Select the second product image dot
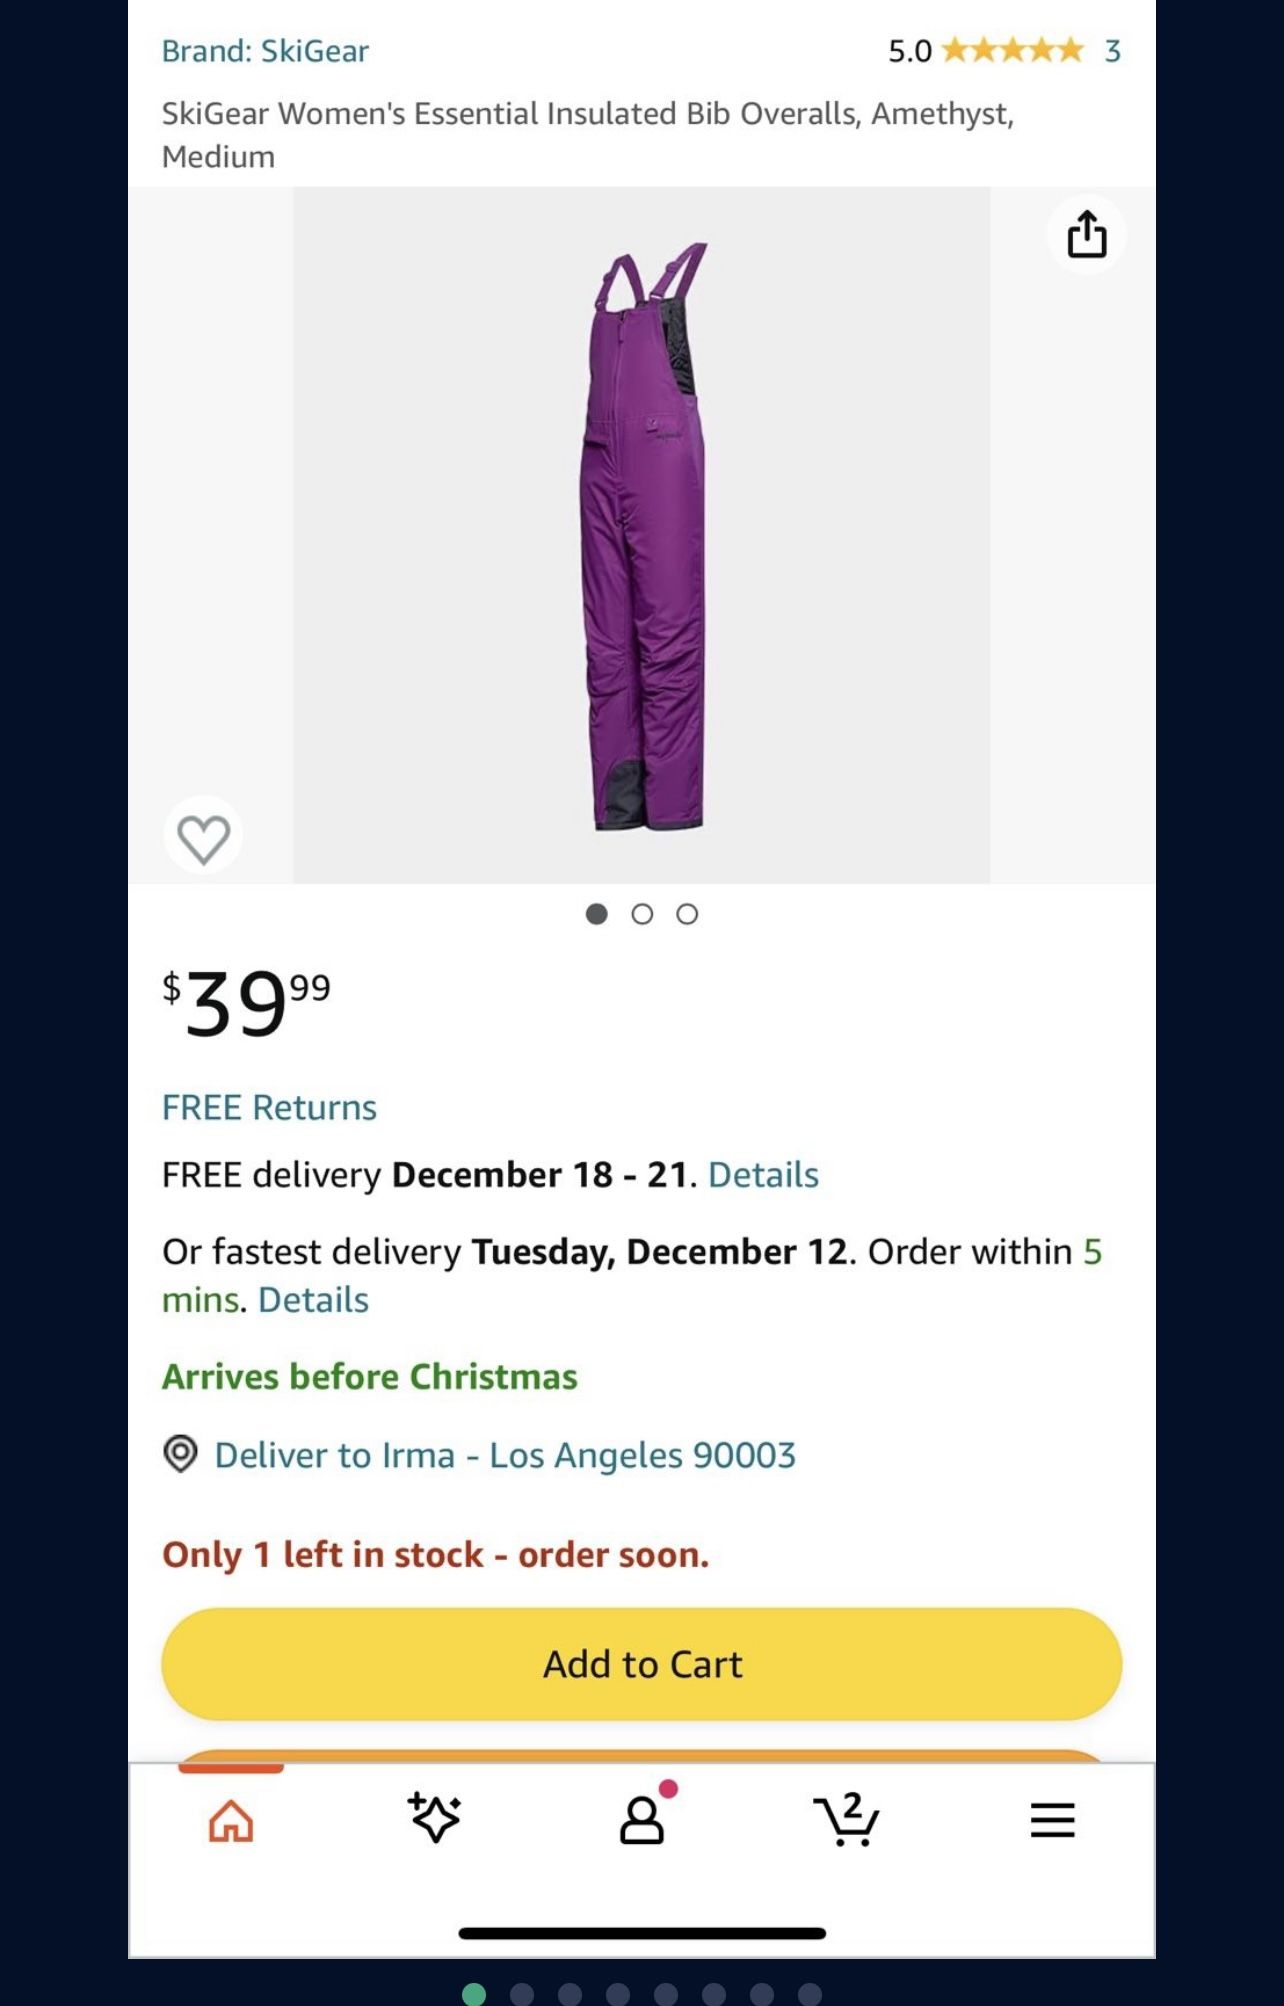This screenshot has height=2006, width=1284. pos(642,914)
